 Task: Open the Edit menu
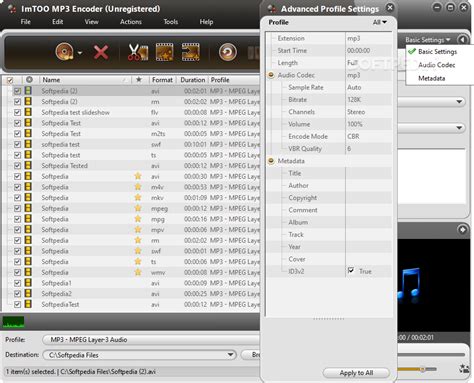(58, 22)
